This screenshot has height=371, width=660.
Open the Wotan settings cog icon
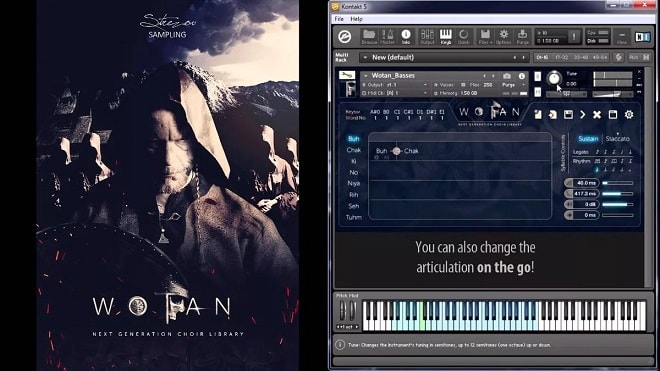click(629, 115)
